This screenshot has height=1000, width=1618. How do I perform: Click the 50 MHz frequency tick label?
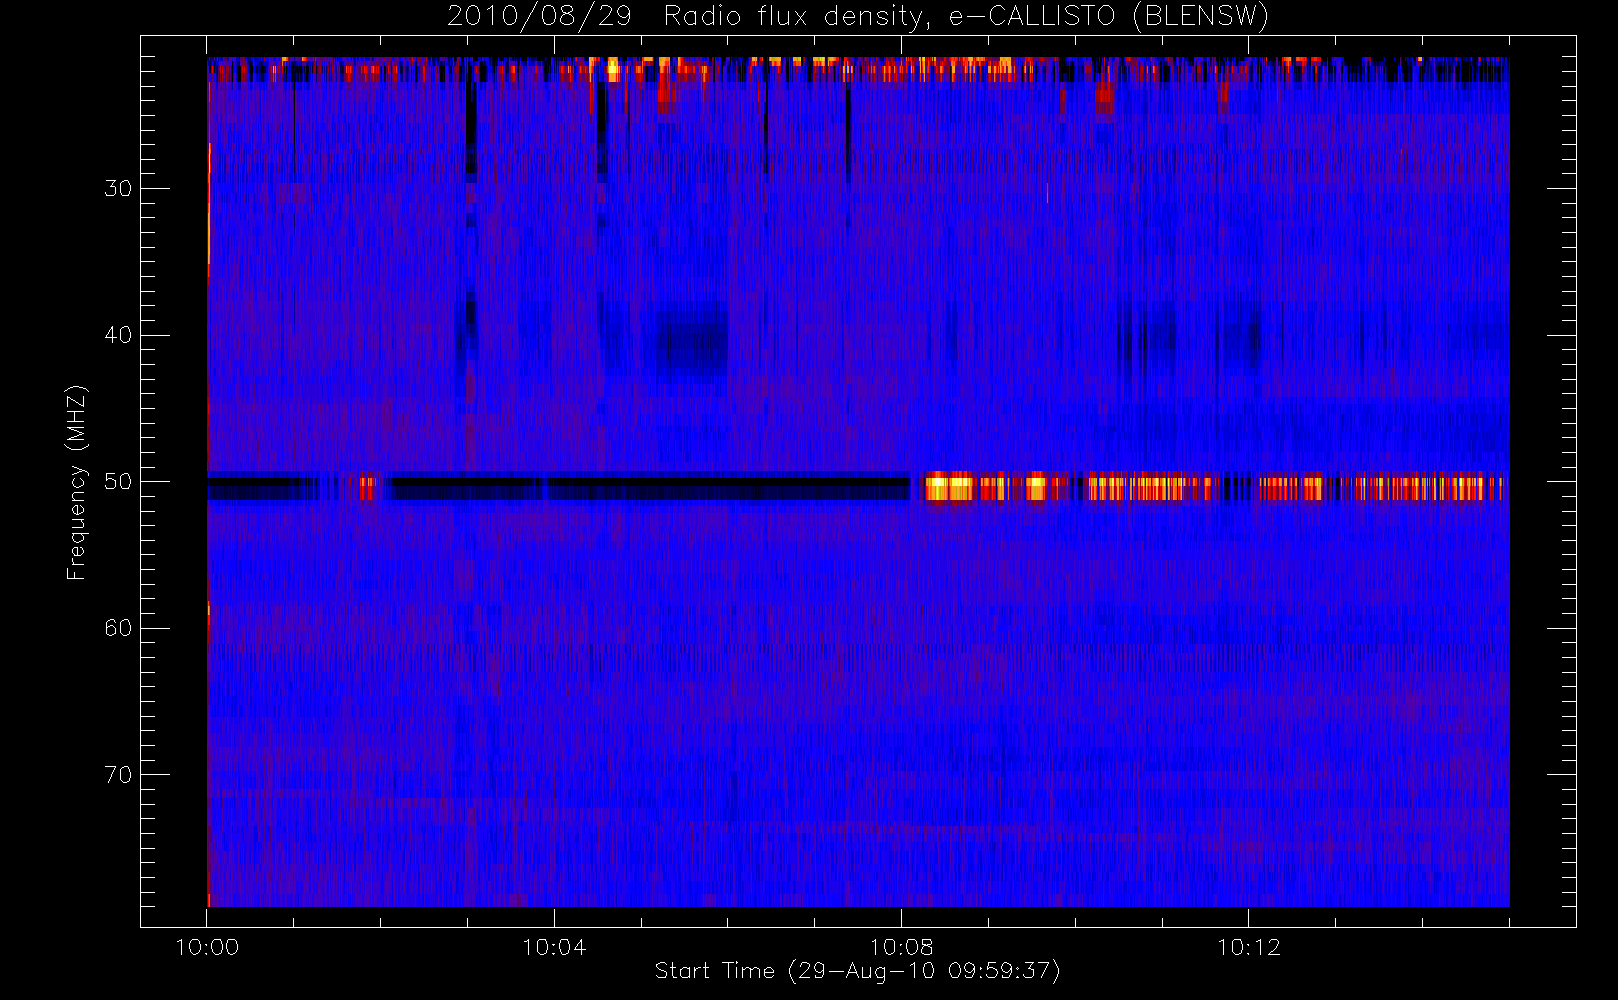(x=118, y=482)
